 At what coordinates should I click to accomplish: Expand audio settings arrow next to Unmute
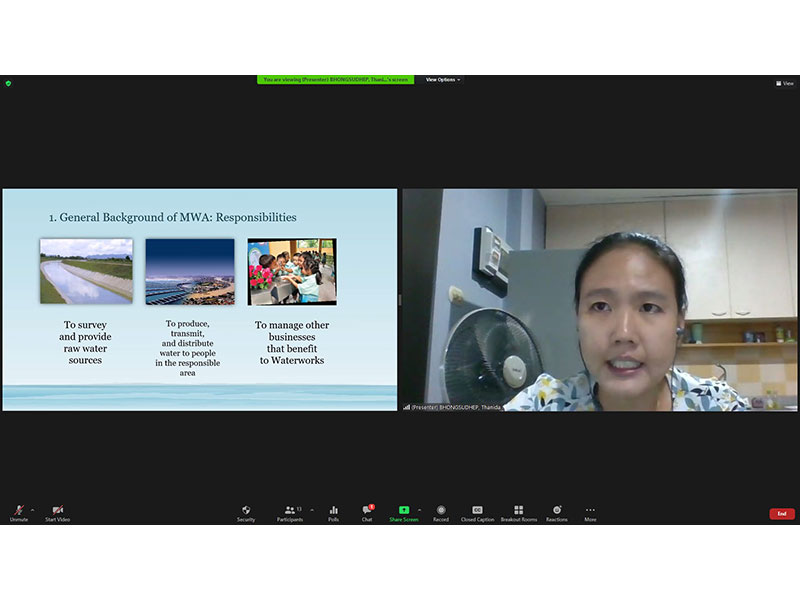pos(32,509)
